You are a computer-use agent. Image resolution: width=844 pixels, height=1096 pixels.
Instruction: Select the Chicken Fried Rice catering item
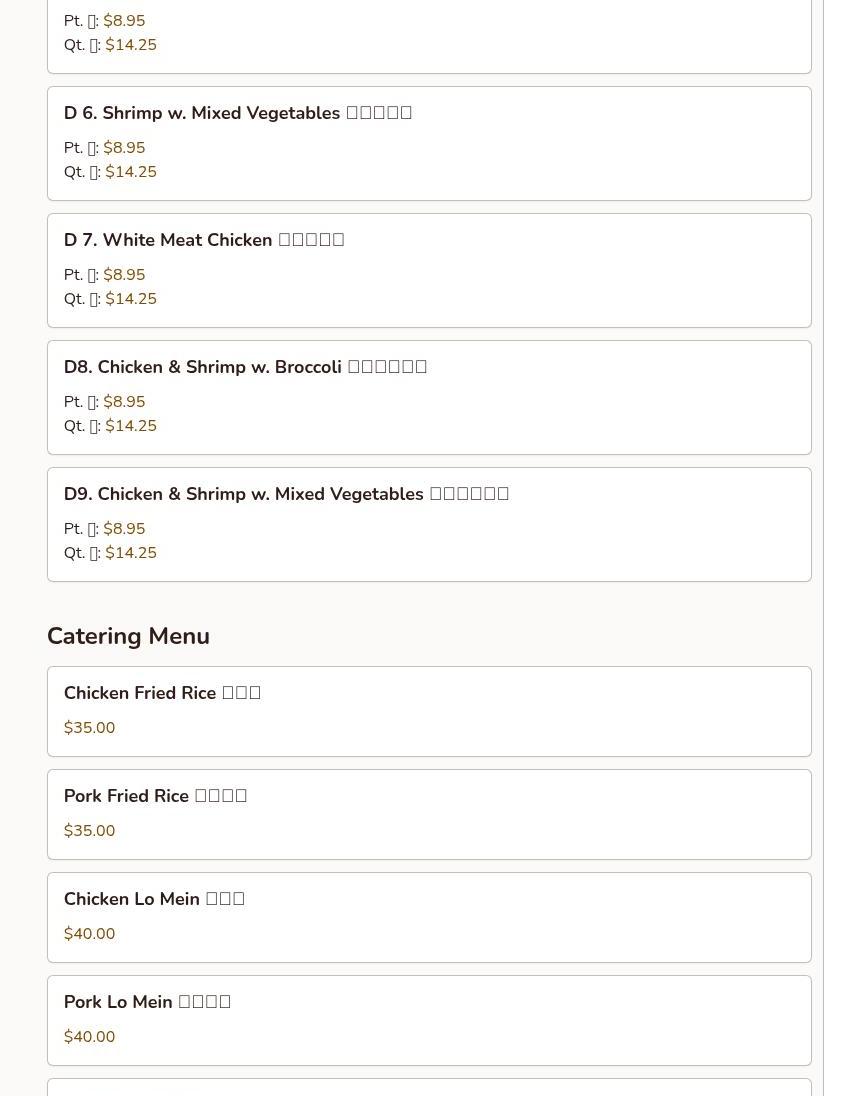click(x=162, y=693)
